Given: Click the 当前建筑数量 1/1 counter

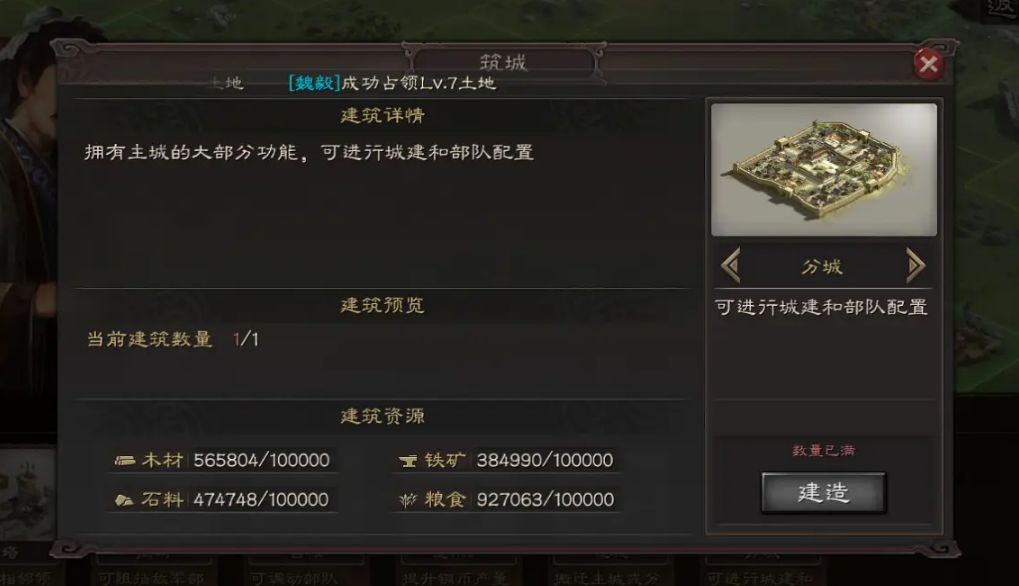Looking at the screenshot, I should [x=173, y=339].
